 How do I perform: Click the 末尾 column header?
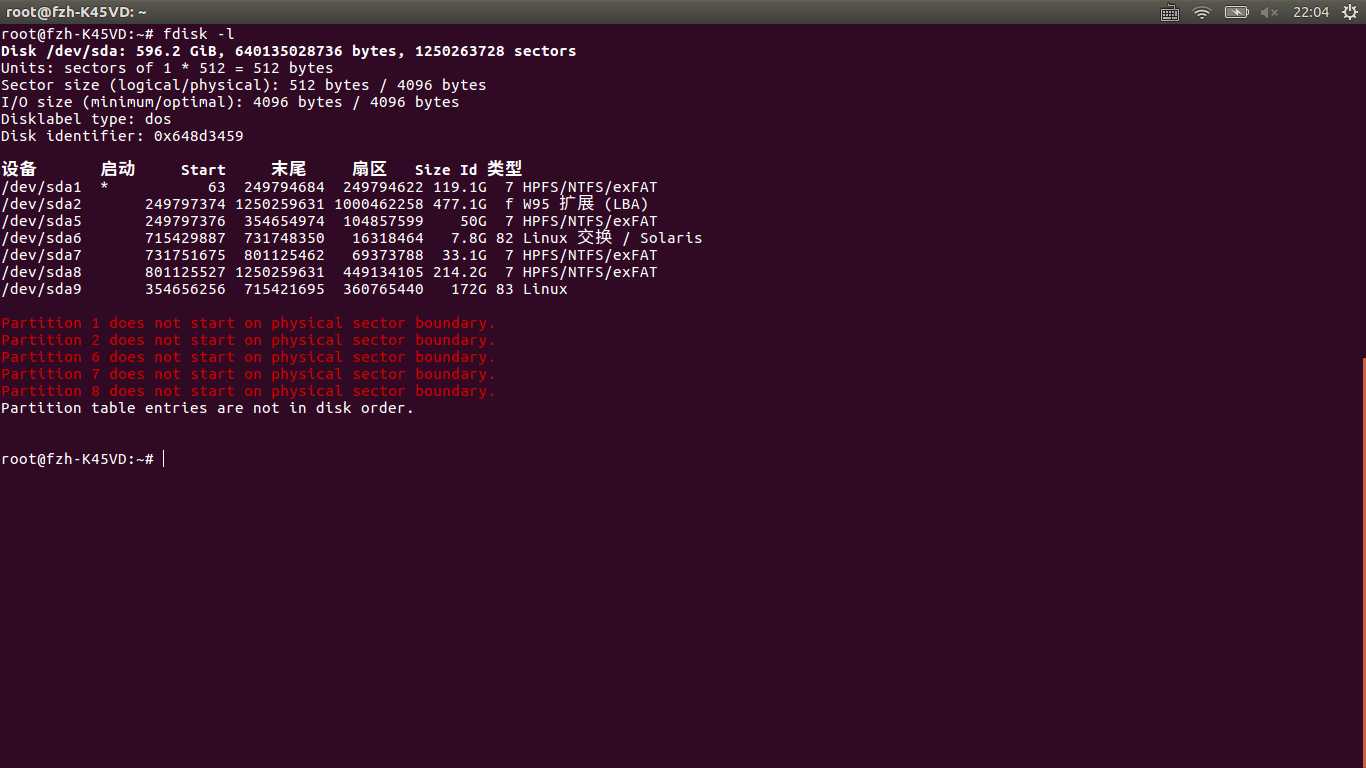tap(289, 169)
